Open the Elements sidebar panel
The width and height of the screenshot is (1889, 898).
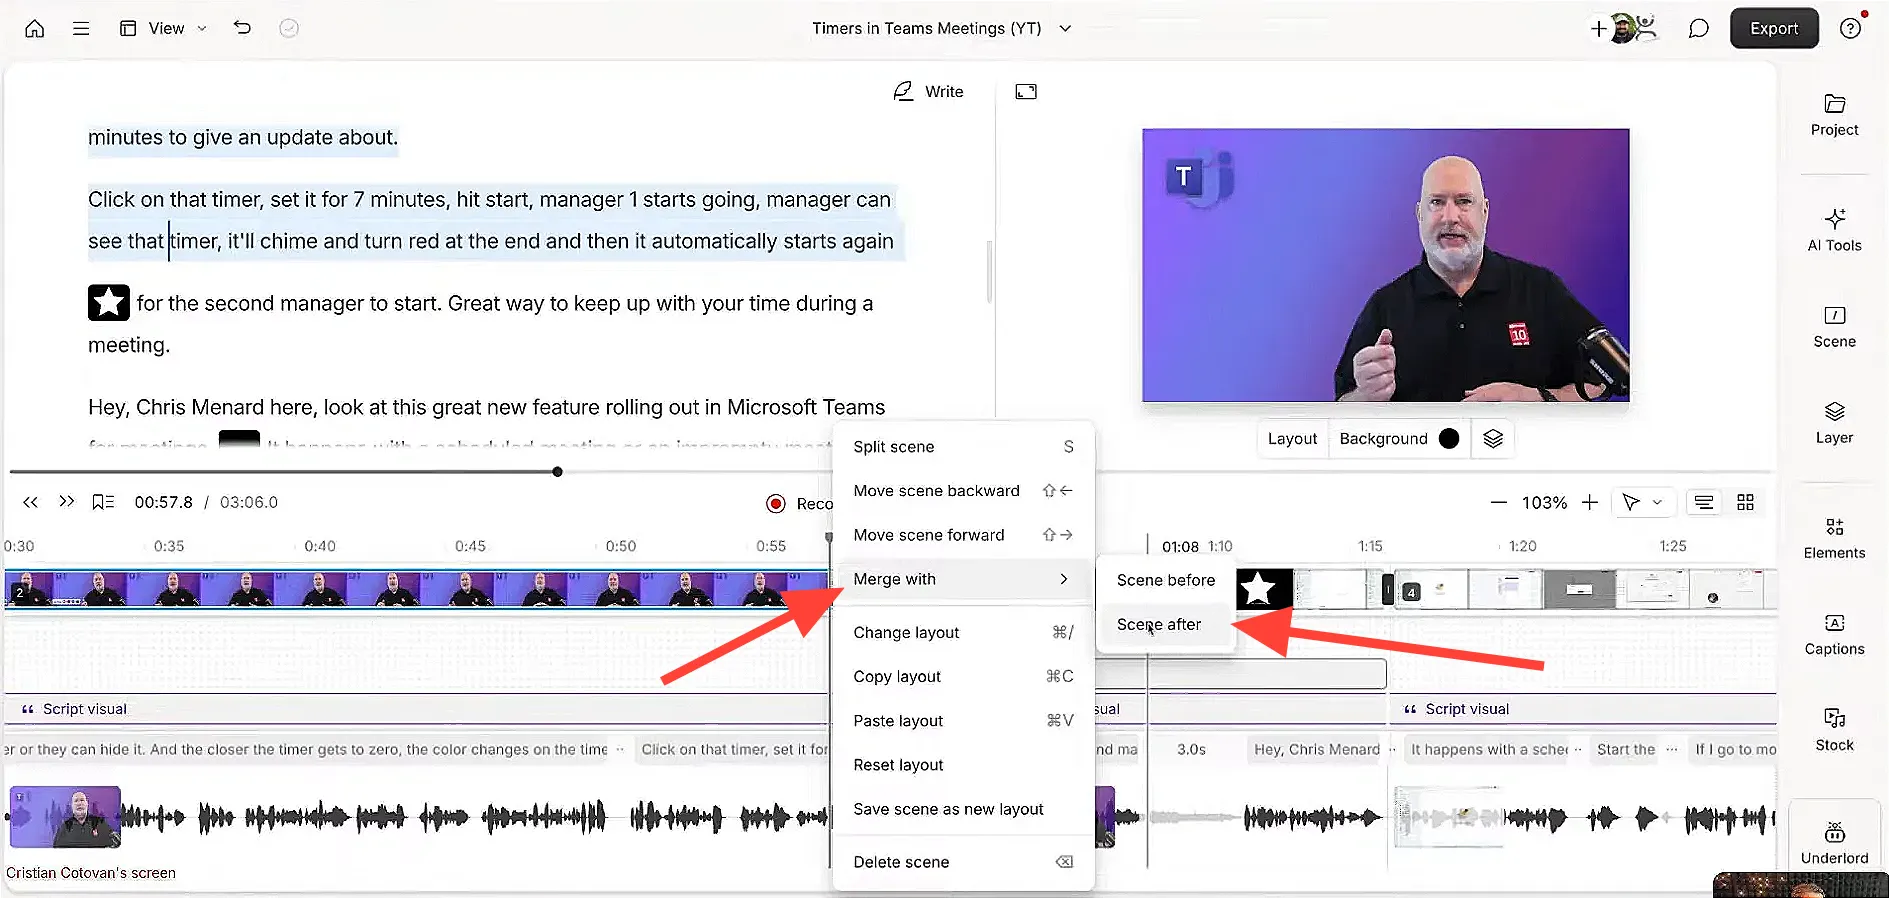(1834, 538)
